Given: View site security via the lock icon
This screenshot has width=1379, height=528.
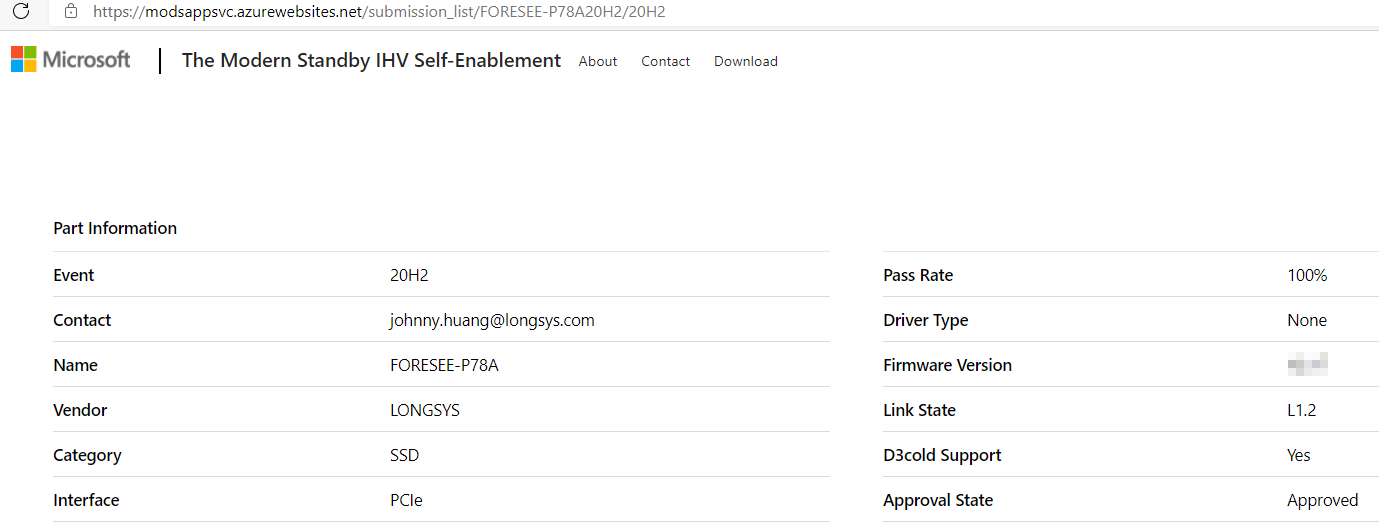Looking at the screenshot, I should point(70,12).
